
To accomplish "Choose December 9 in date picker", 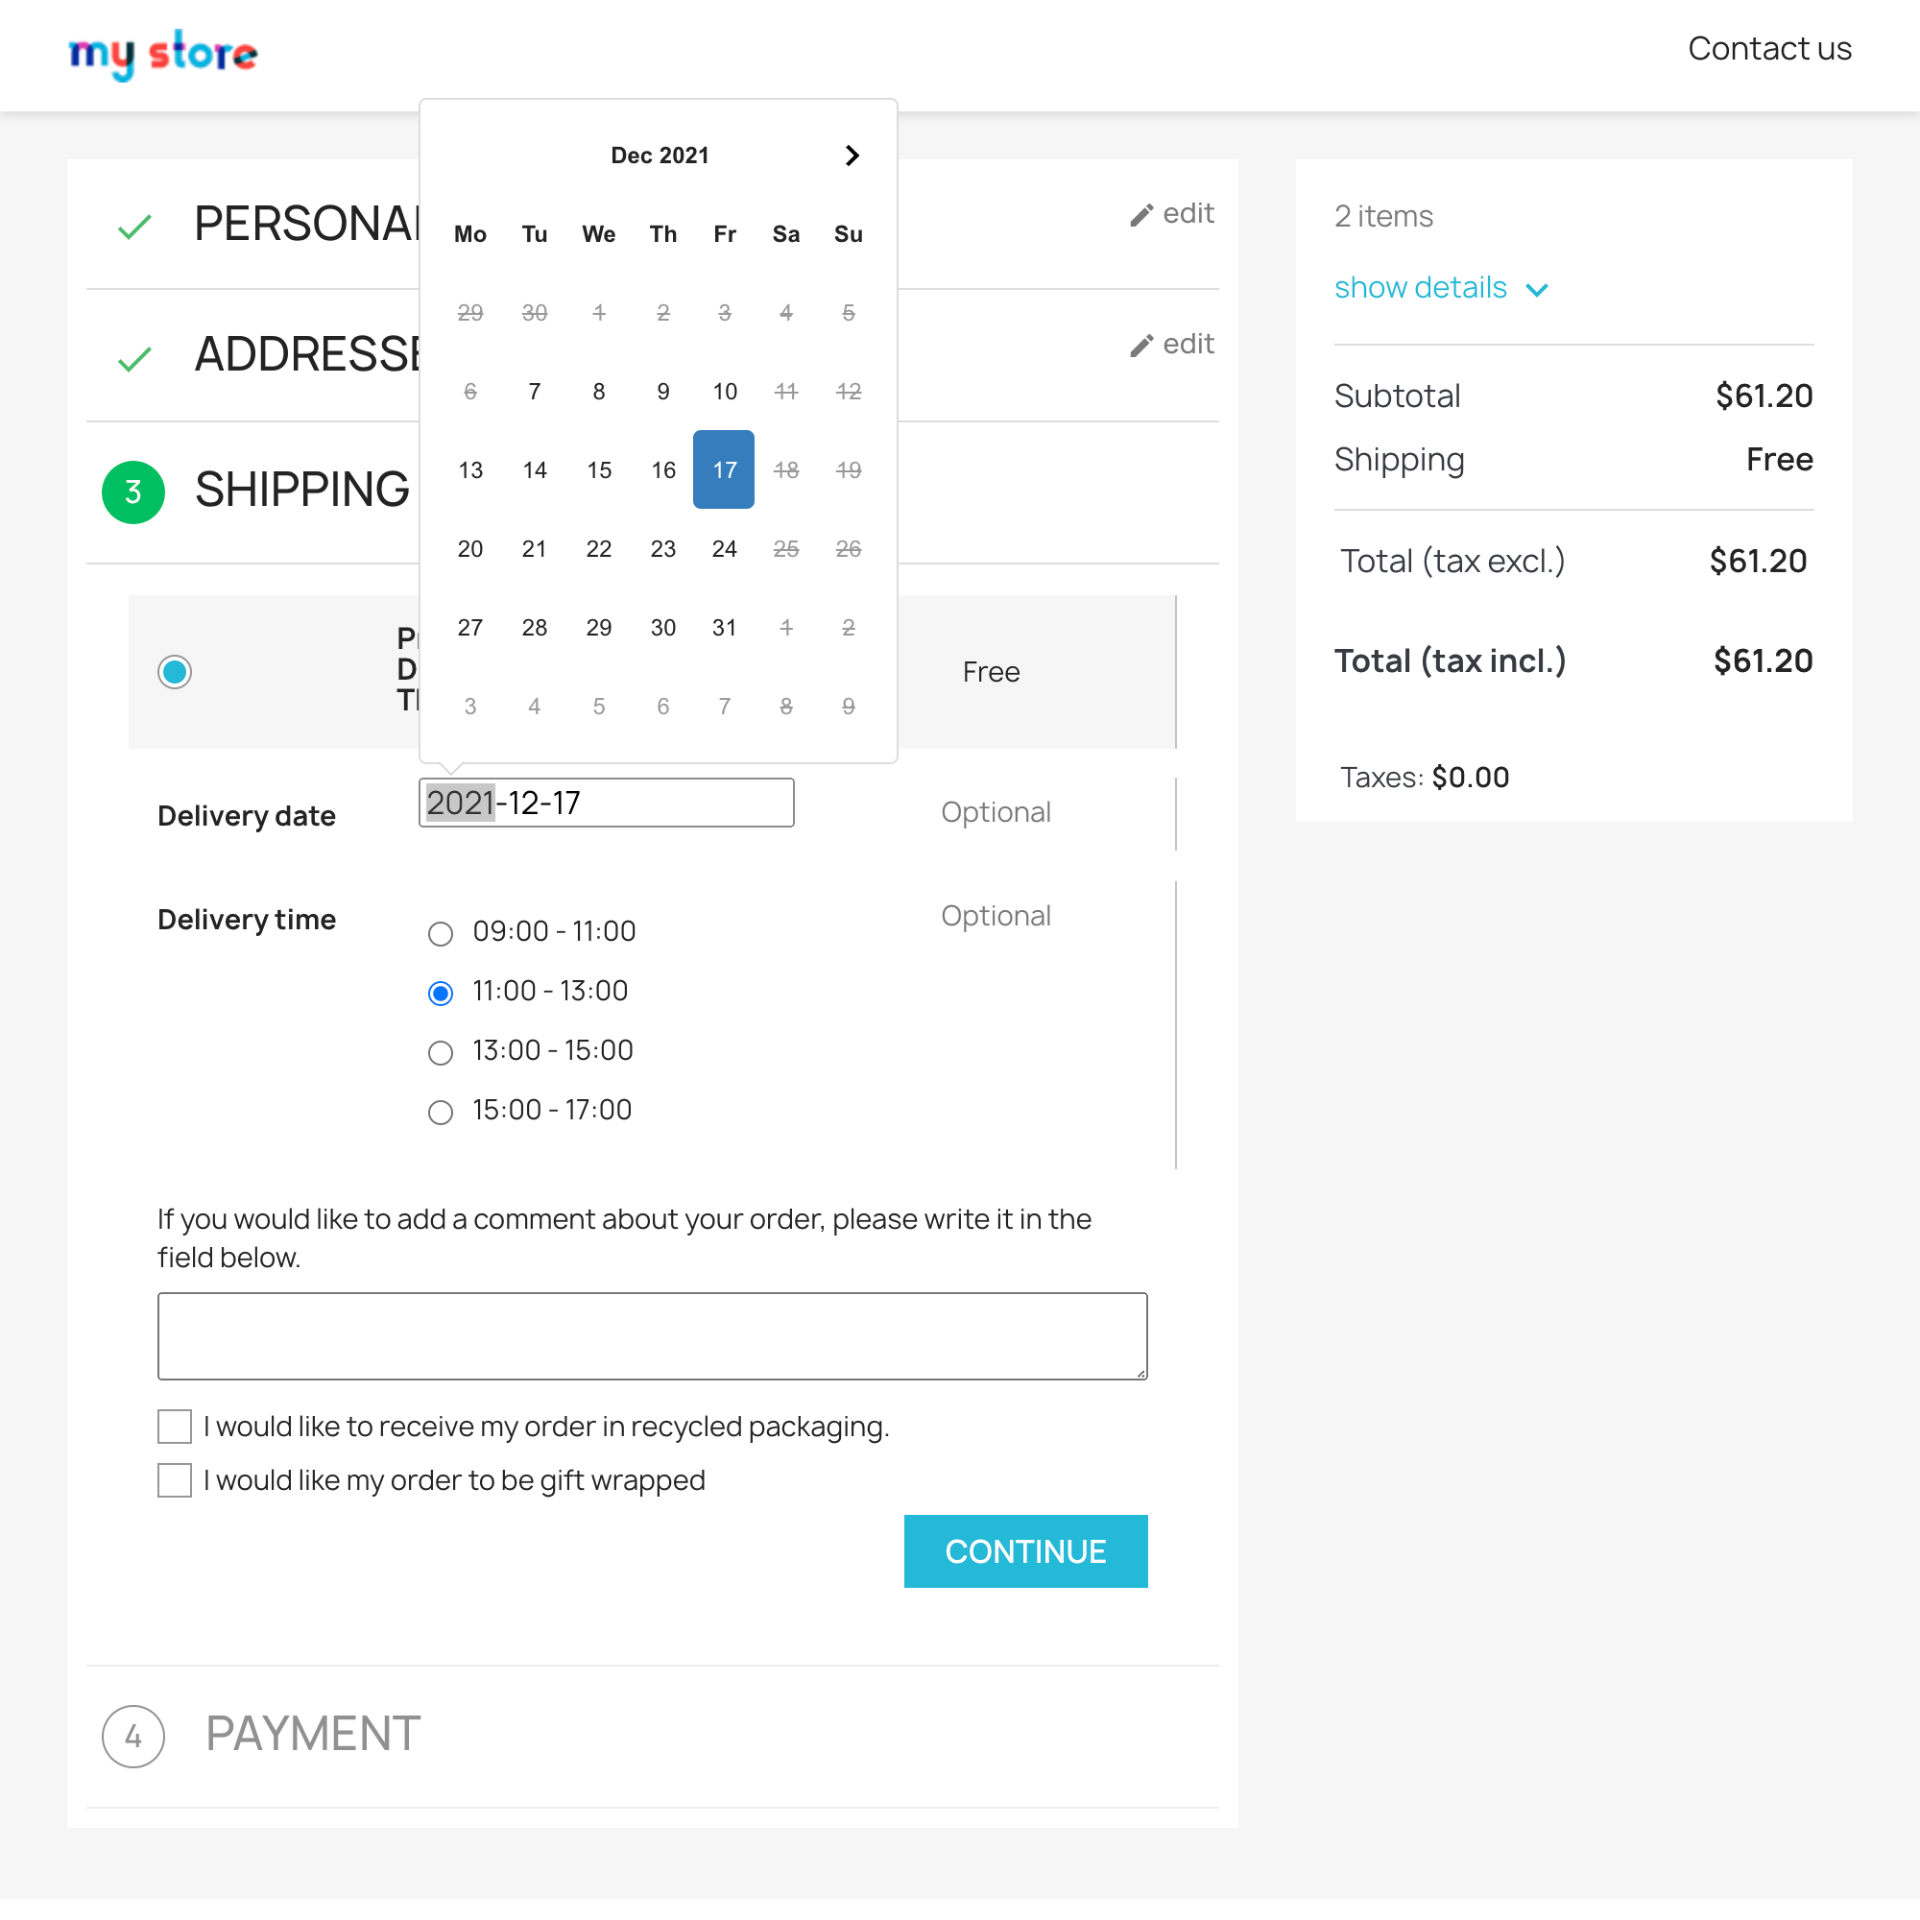I will pos(663,392).
